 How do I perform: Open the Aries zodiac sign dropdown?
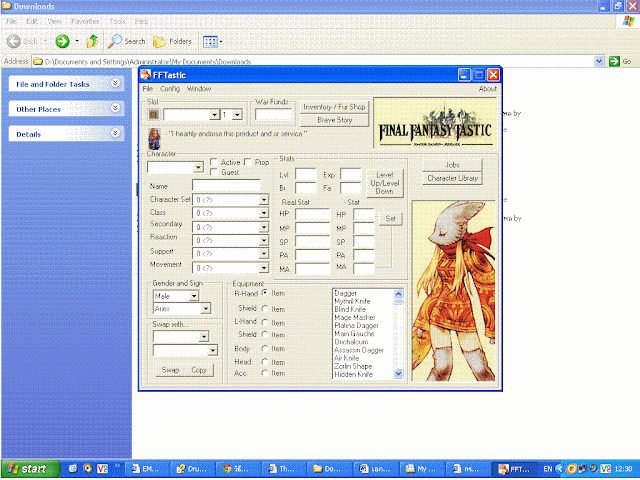(206, 309)
